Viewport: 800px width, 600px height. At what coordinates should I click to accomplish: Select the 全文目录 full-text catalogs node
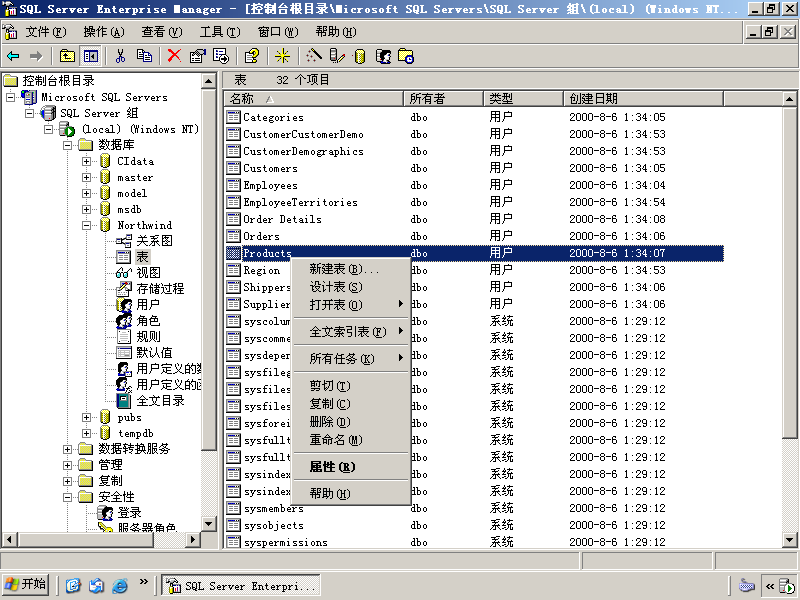(x=160, y=401)
